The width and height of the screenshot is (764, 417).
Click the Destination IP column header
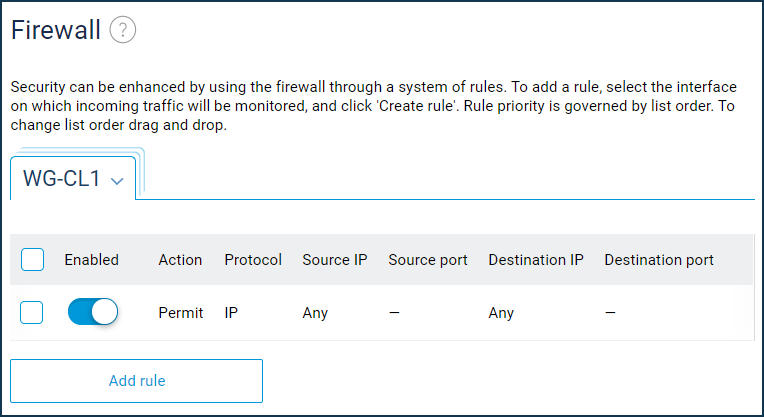(536, 260)
